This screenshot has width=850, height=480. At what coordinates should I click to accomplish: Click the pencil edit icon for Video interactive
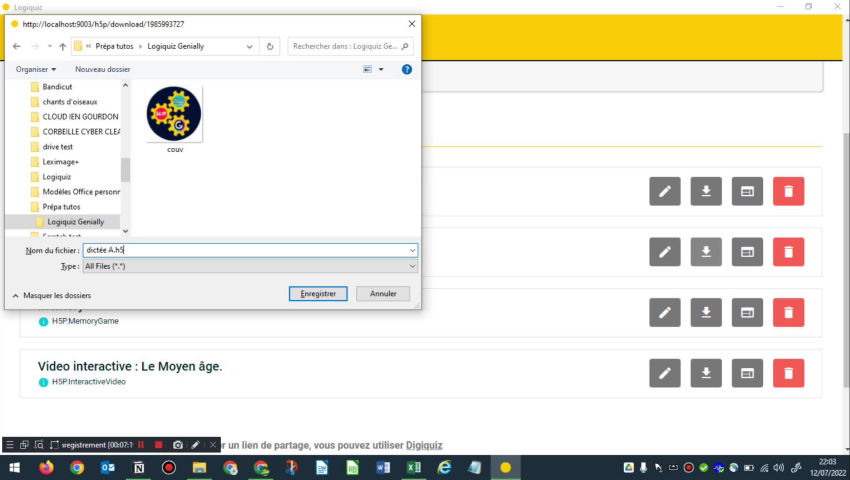[664, 374]
